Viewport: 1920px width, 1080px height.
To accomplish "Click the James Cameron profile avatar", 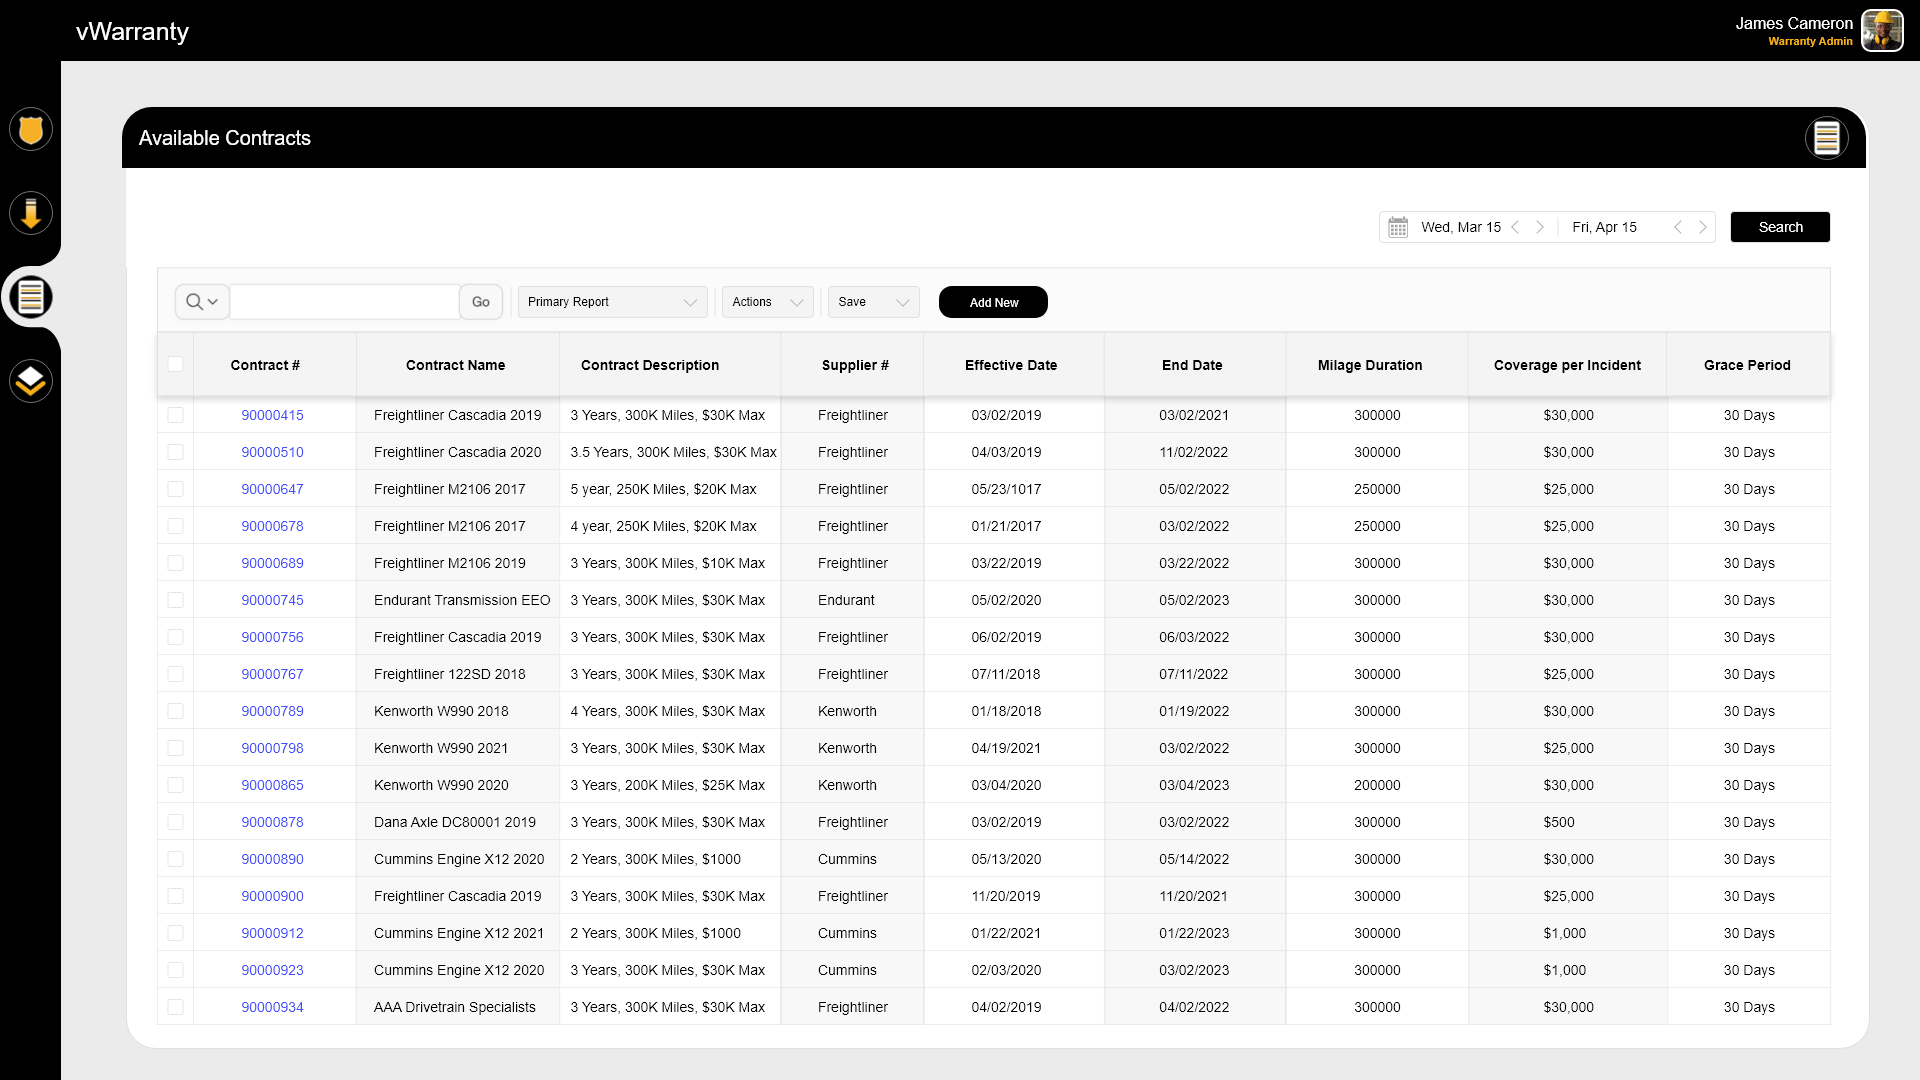I will (x=1882, y=31).
